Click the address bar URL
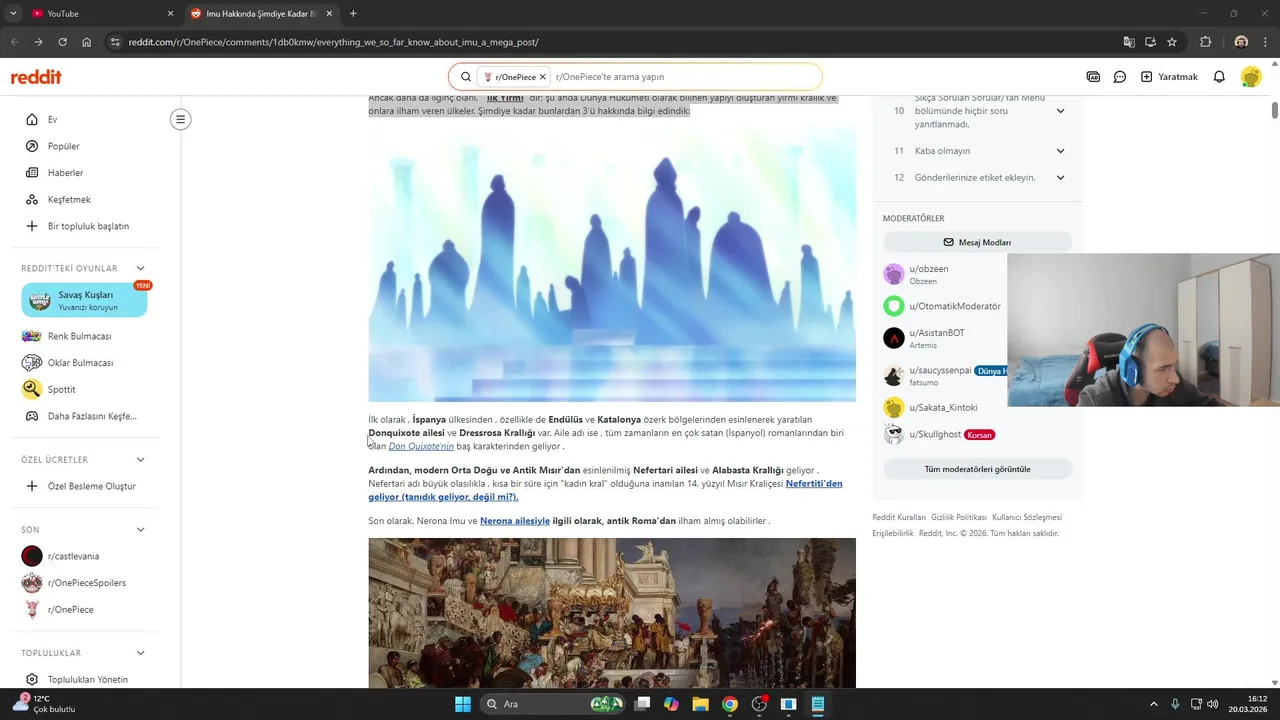1280x720 pixels. 334,42
